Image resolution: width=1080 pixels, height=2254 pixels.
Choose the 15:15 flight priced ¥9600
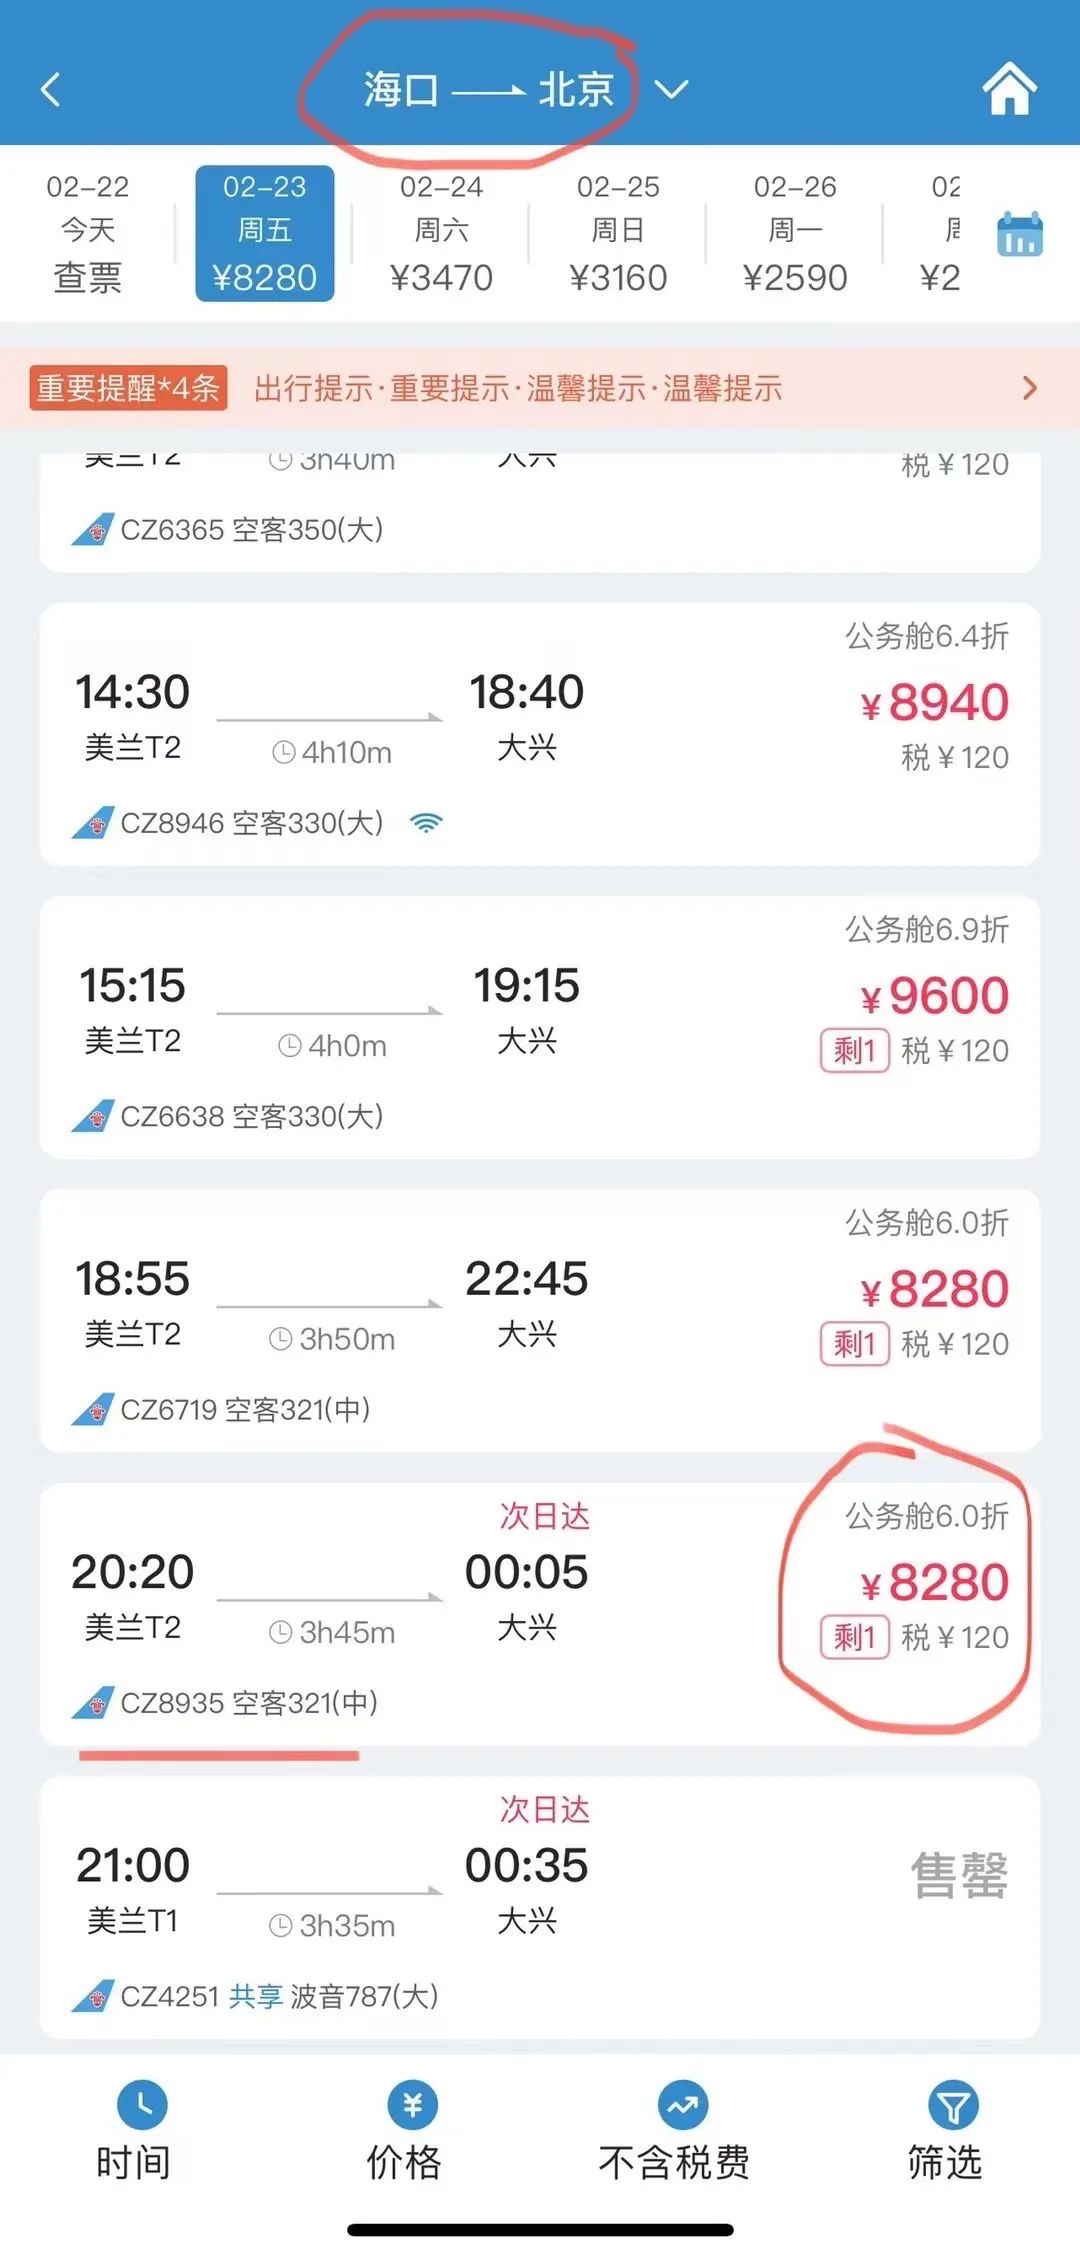539,1027
